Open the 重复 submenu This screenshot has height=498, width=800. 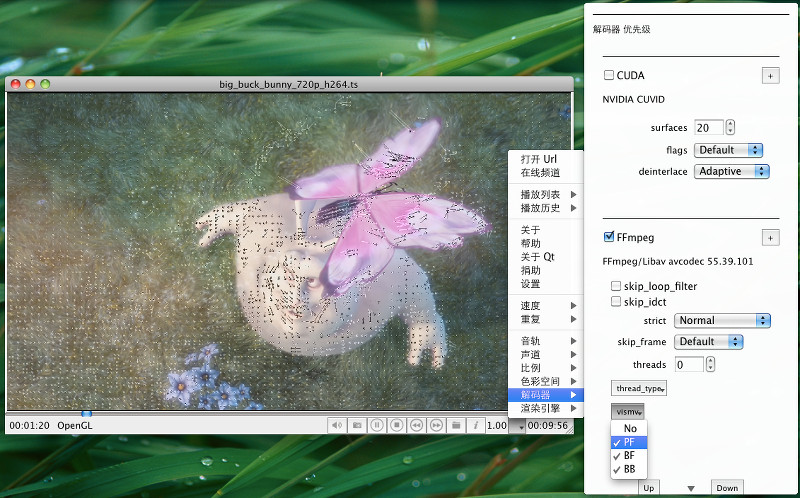[545, 319]
